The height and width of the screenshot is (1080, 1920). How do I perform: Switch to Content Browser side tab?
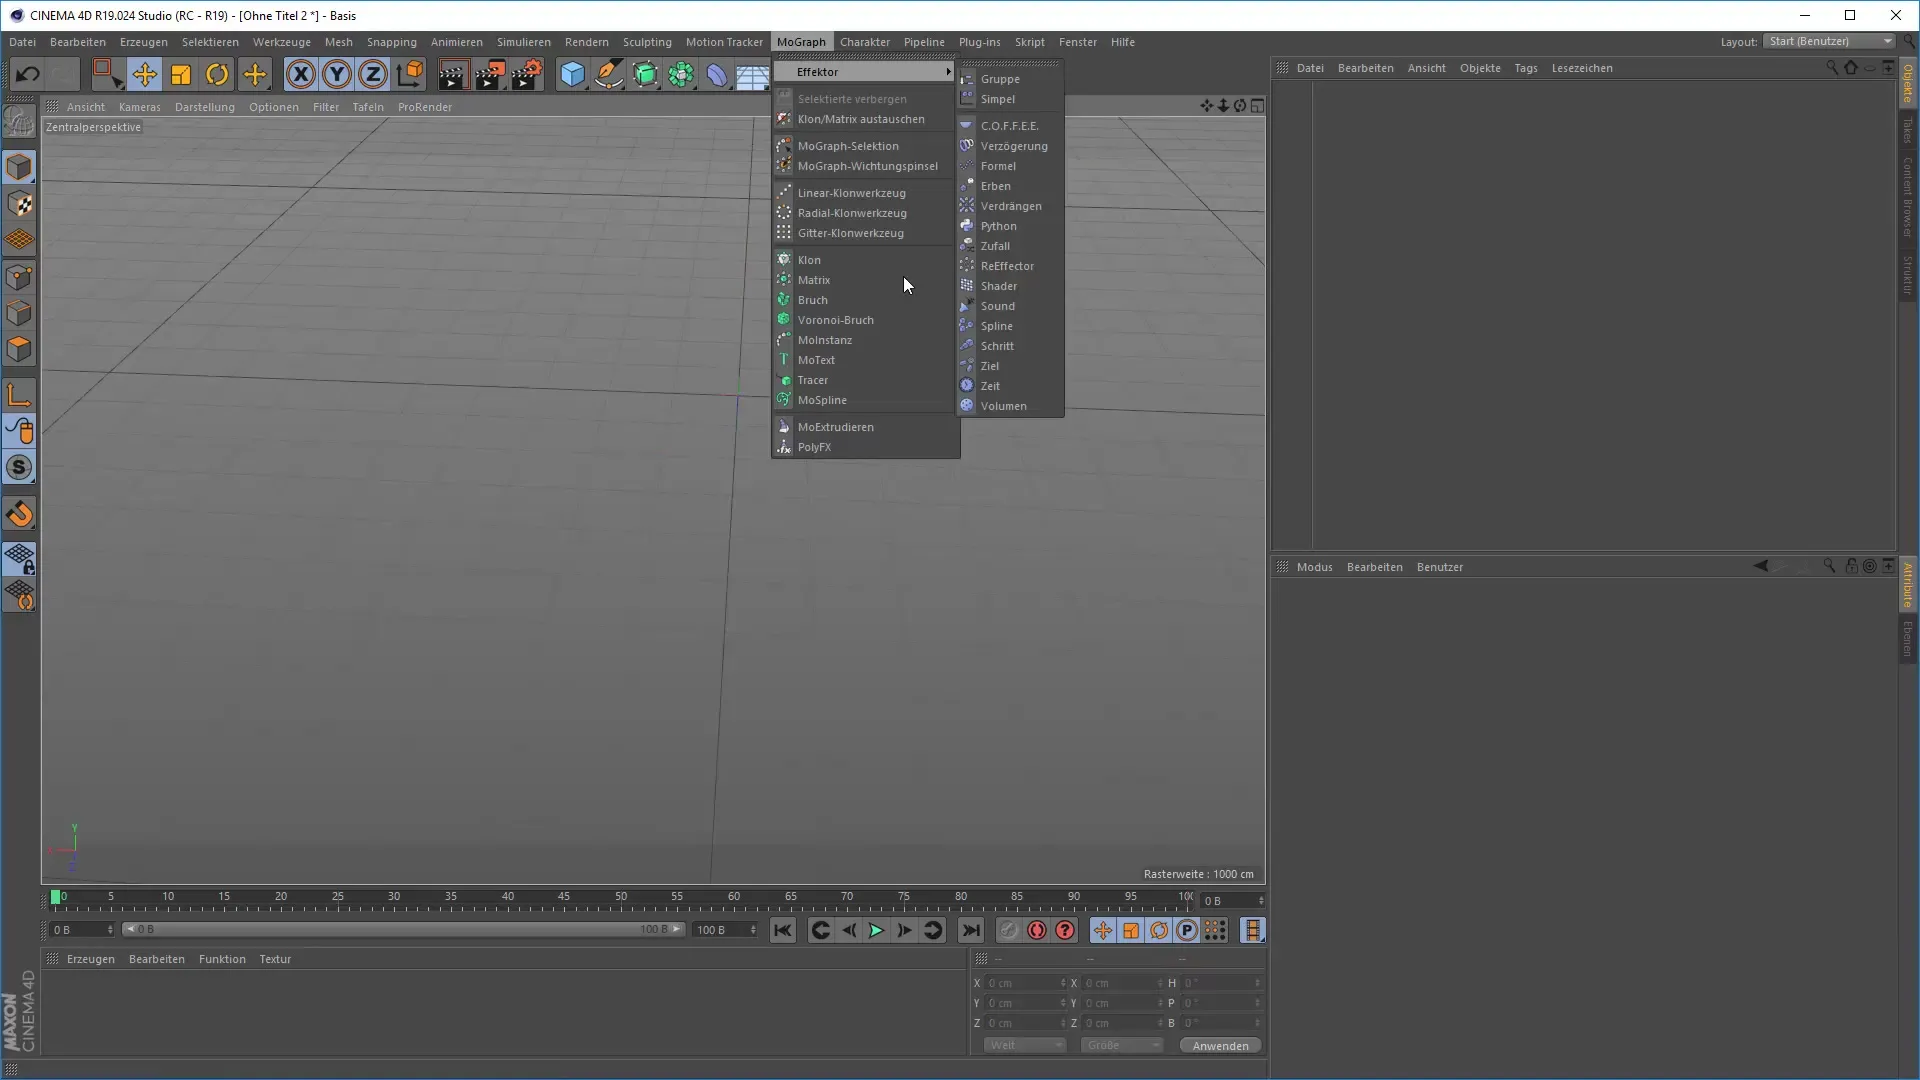point(1908,198)
